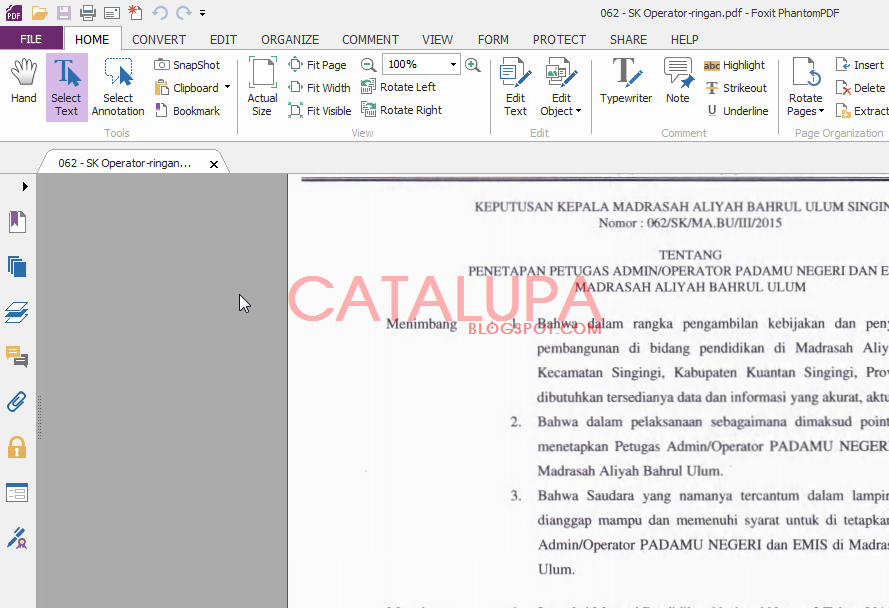This screenshot has width=889, height=608.
Task: Switch to the EDIT ribbon tab
Action: click(223, 39)
